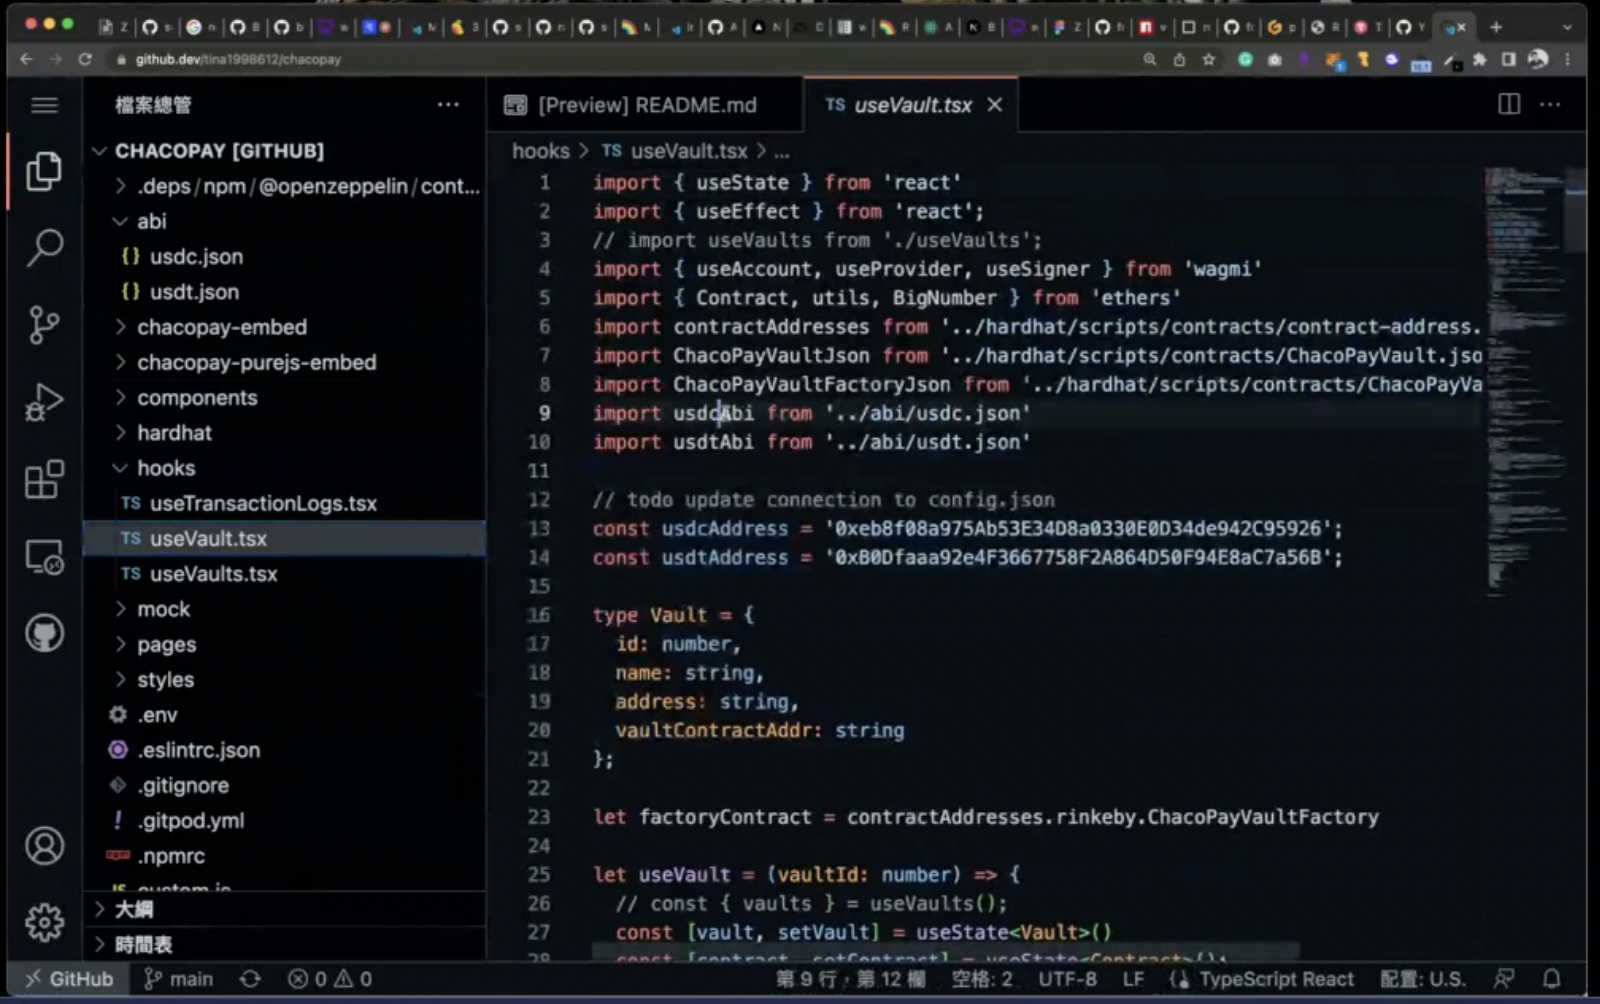The height and width of the screenshot is (1004, 1600).
Task: Close the useVault.tsx tab
Action: [994, 105]
